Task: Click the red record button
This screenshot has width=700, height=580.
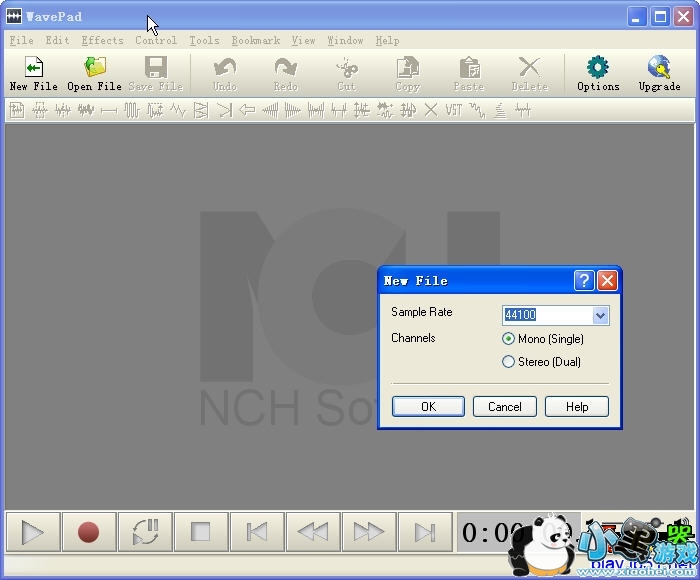Action: click(x=89, y=532)
